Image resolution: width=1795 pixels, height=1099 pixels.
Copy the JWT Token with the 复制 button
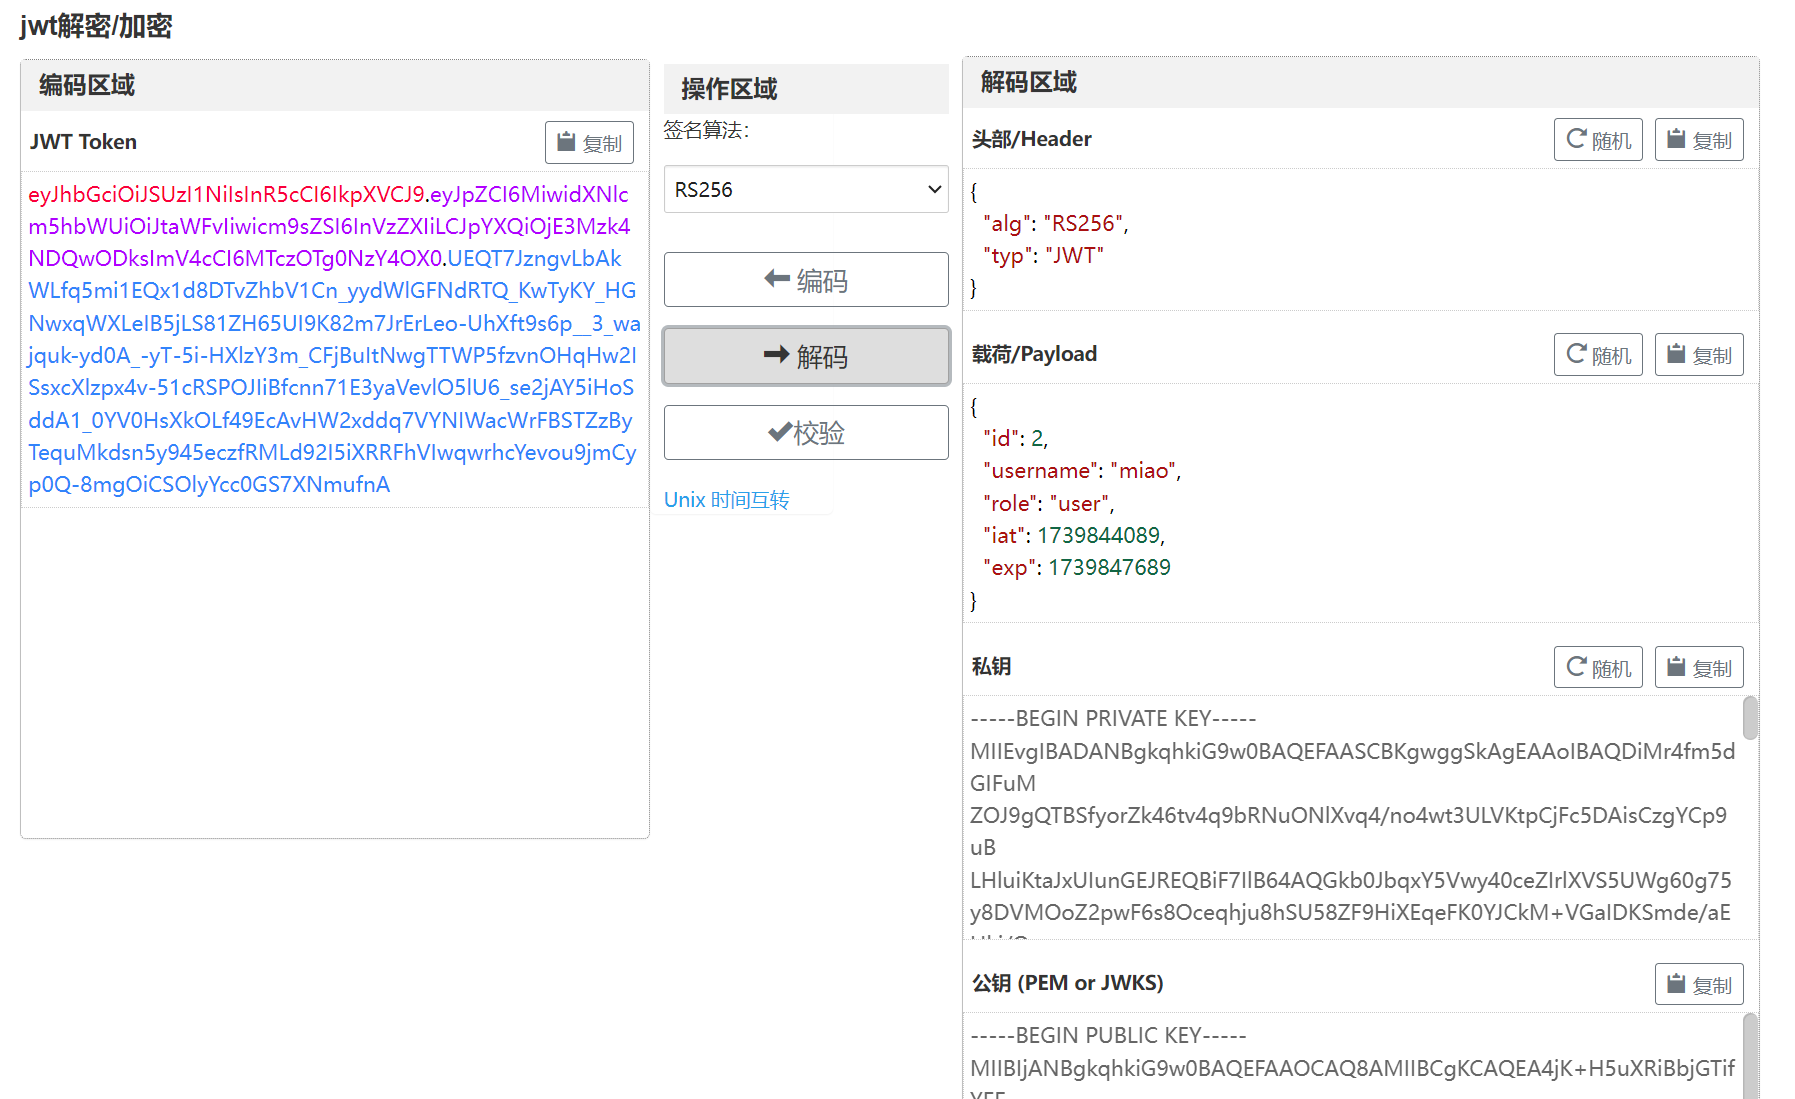coord(589,143)
